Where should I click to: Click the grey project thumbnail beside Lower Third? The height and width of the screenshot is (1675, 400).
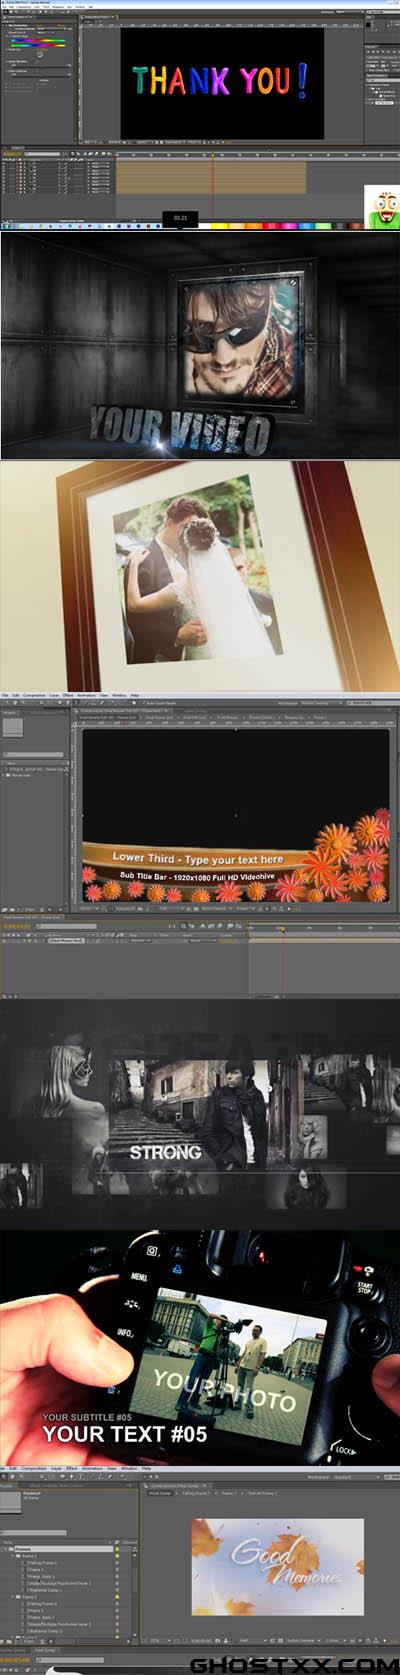(12, 726)
